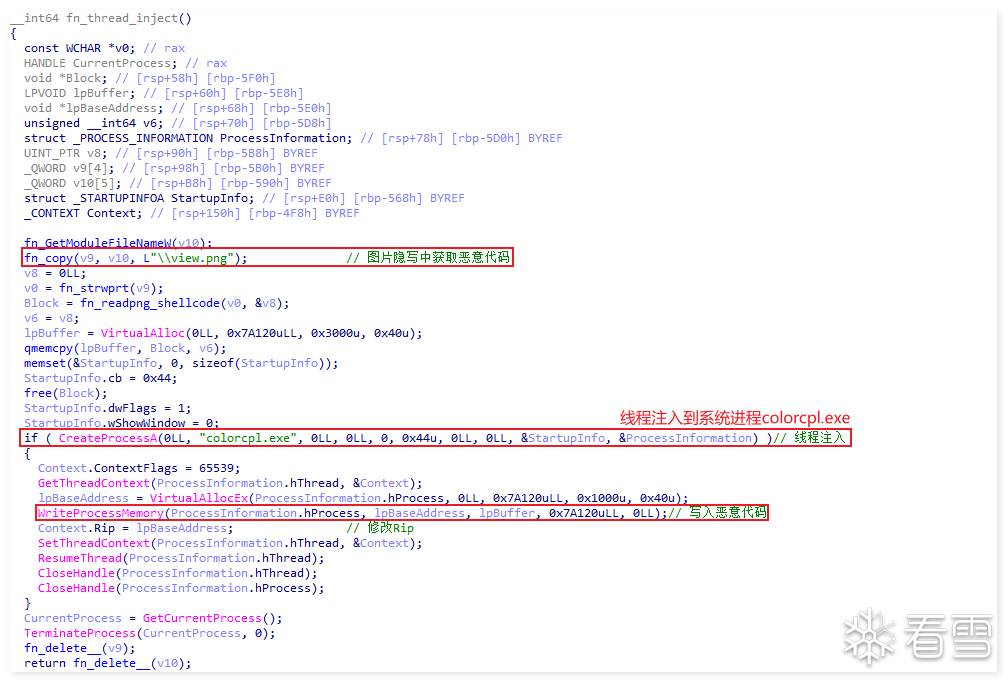Screen dimensions: 1008x683
Task: Click the memset call line
Action: tap(181, 363)
